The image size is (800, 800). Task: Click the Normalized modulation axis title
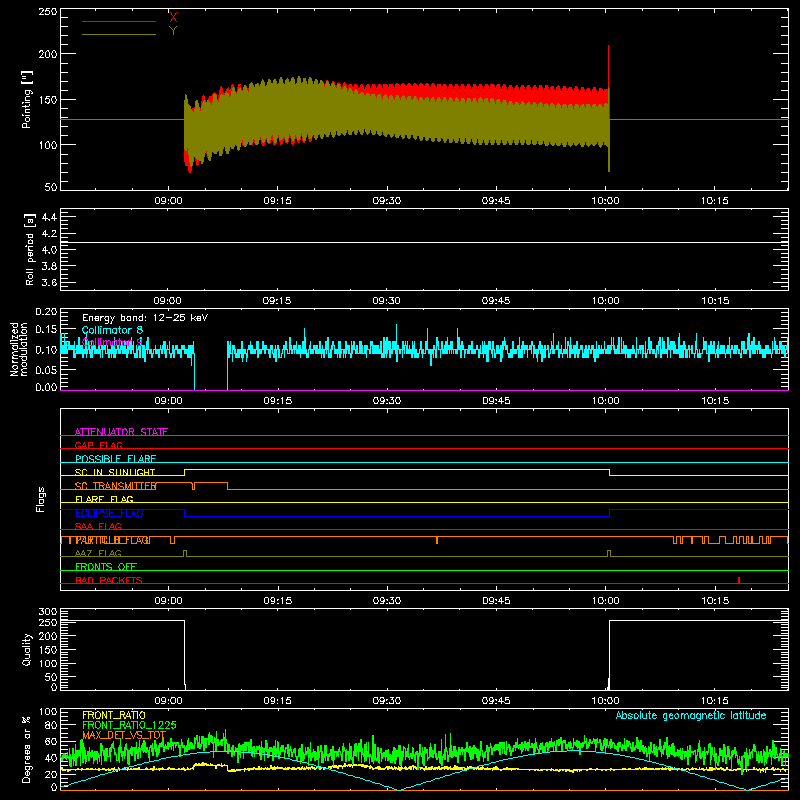point(19,349)
